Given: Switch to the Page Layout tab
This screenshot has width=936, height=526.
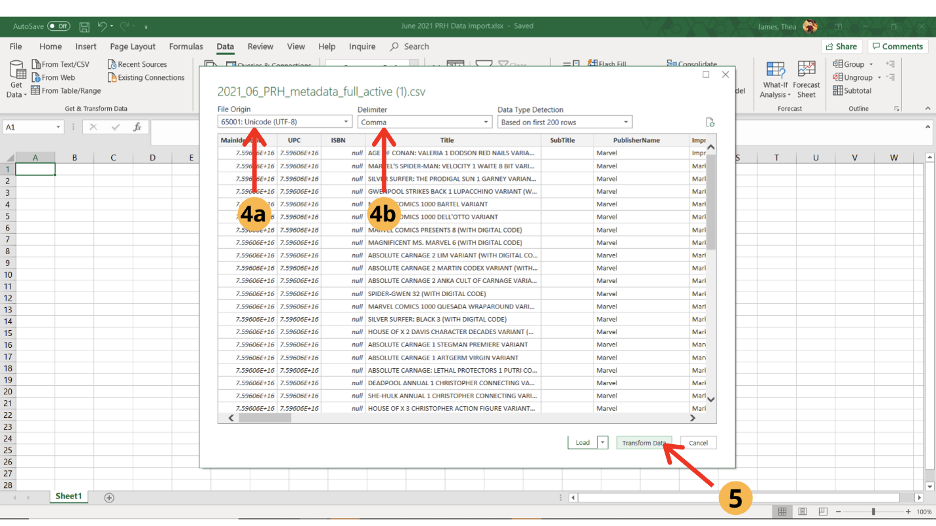Looking at the screenshot, I should click(133, 47).
